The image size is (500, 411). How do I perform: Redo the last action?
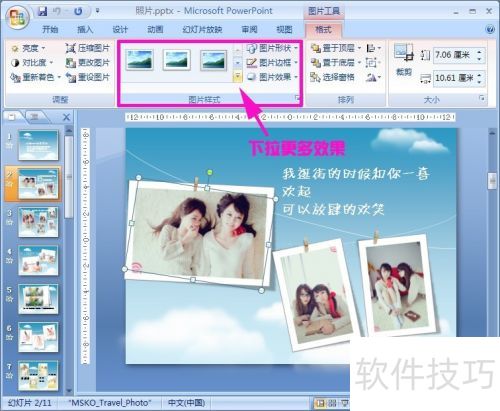(78, 11)
